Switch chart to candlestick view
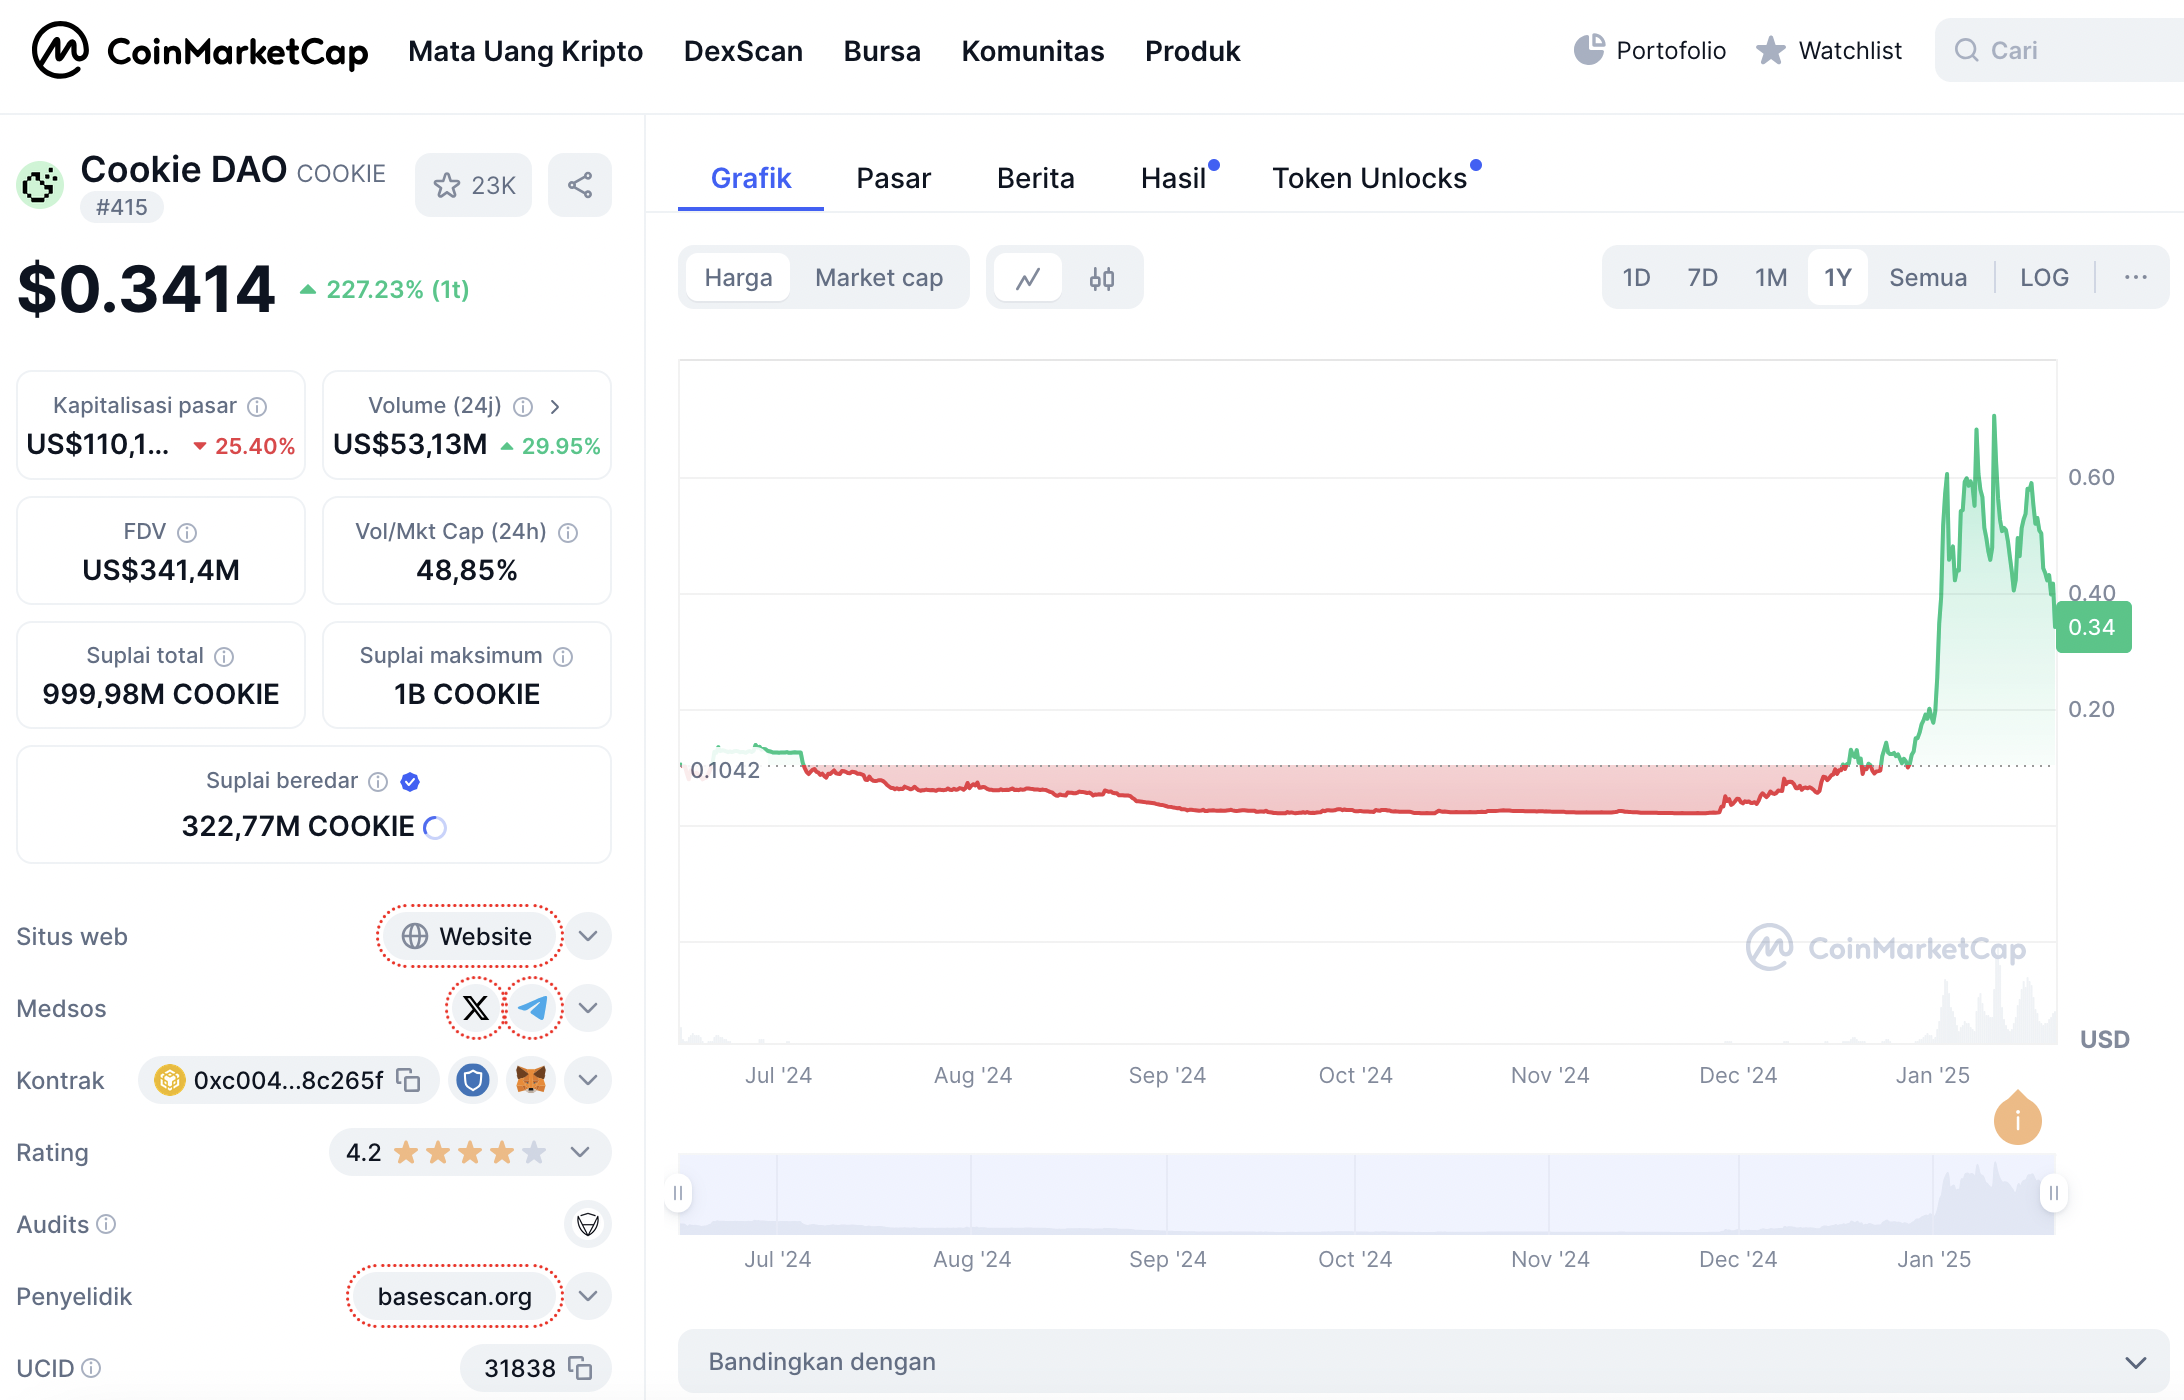 (x=1102, y=277)
